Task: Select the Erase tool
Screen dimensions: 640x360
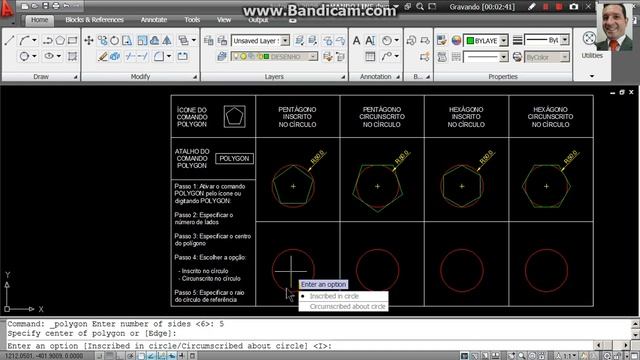Action: 102,56
